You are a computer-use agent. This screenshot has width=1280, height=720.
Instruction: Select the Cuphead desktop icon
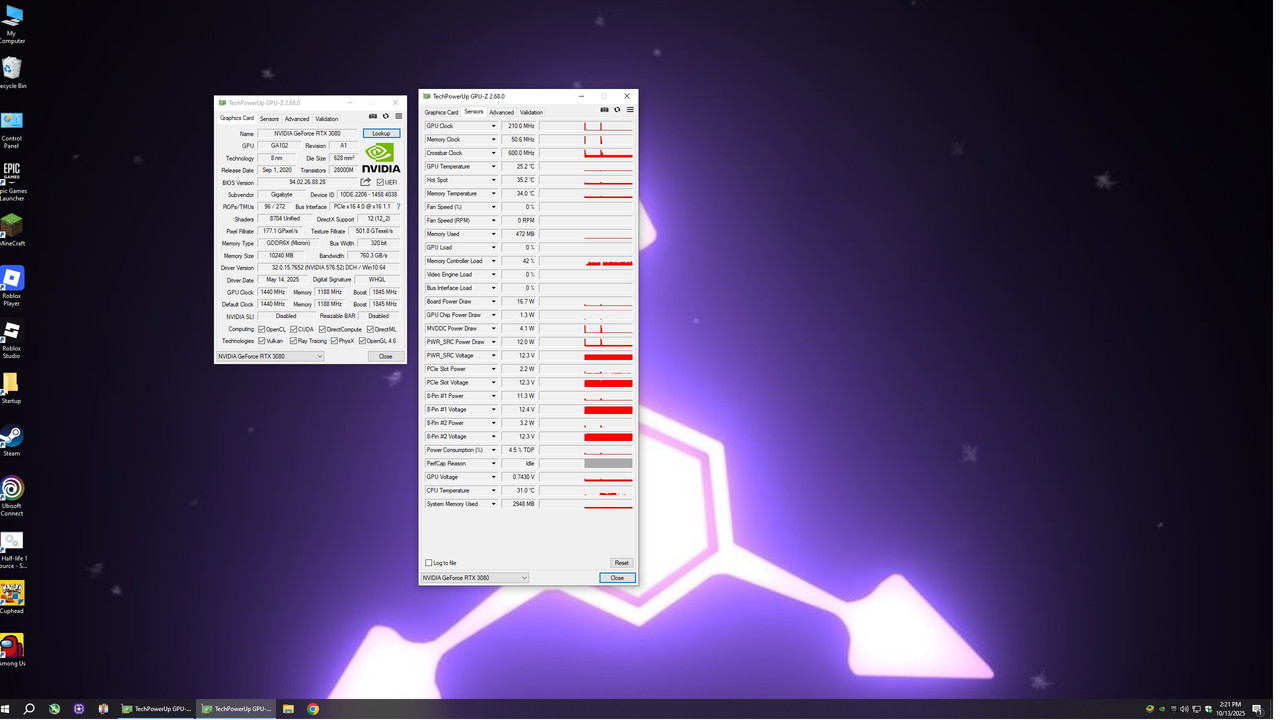click(12, 598)
